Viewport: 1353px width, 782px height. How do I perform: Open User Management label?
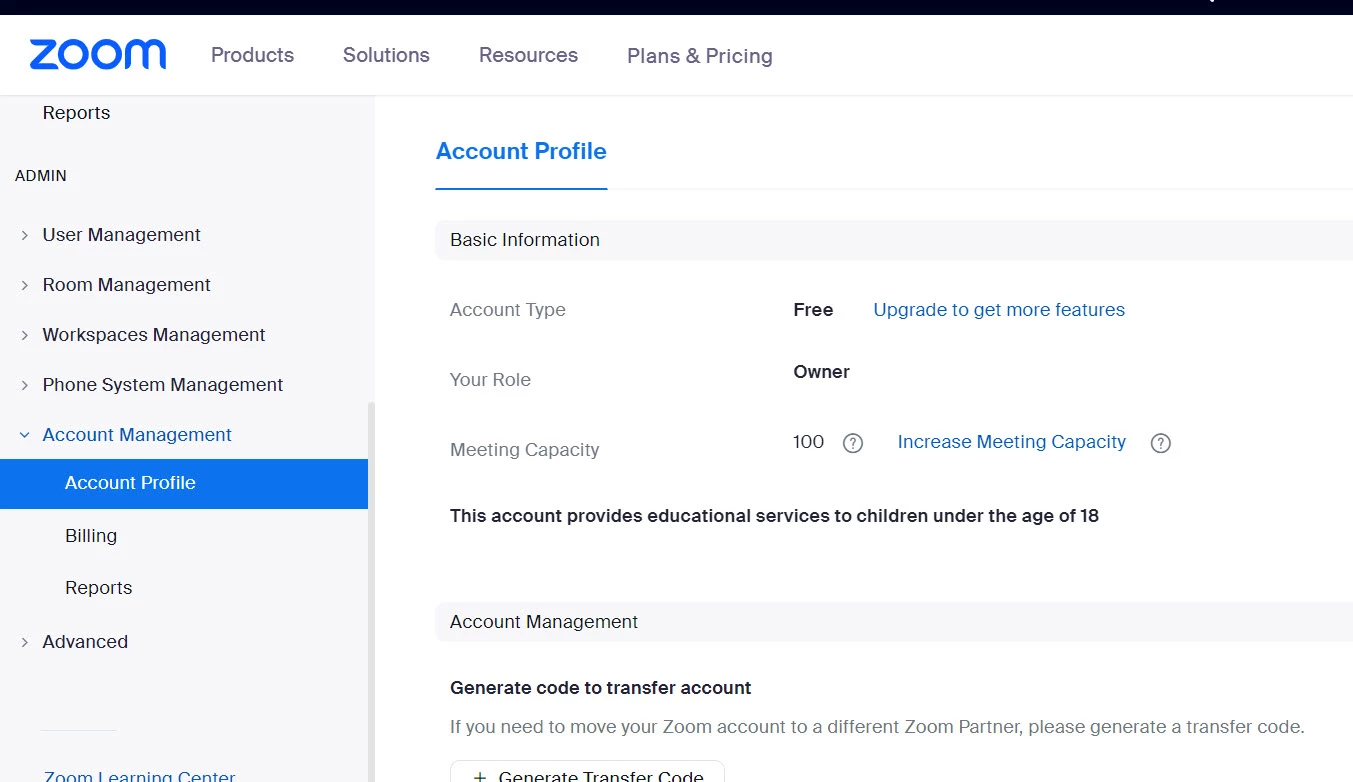tap(121, 235)
